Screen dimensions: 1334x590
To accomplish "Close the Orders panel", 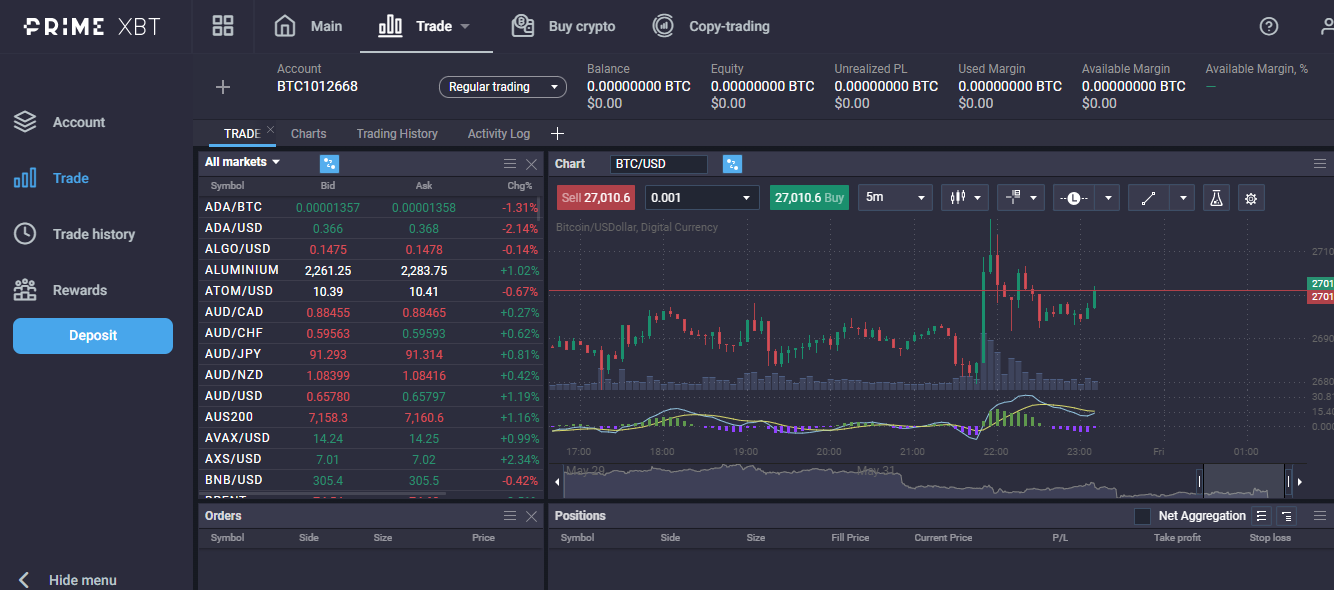I will coord(531,516).
